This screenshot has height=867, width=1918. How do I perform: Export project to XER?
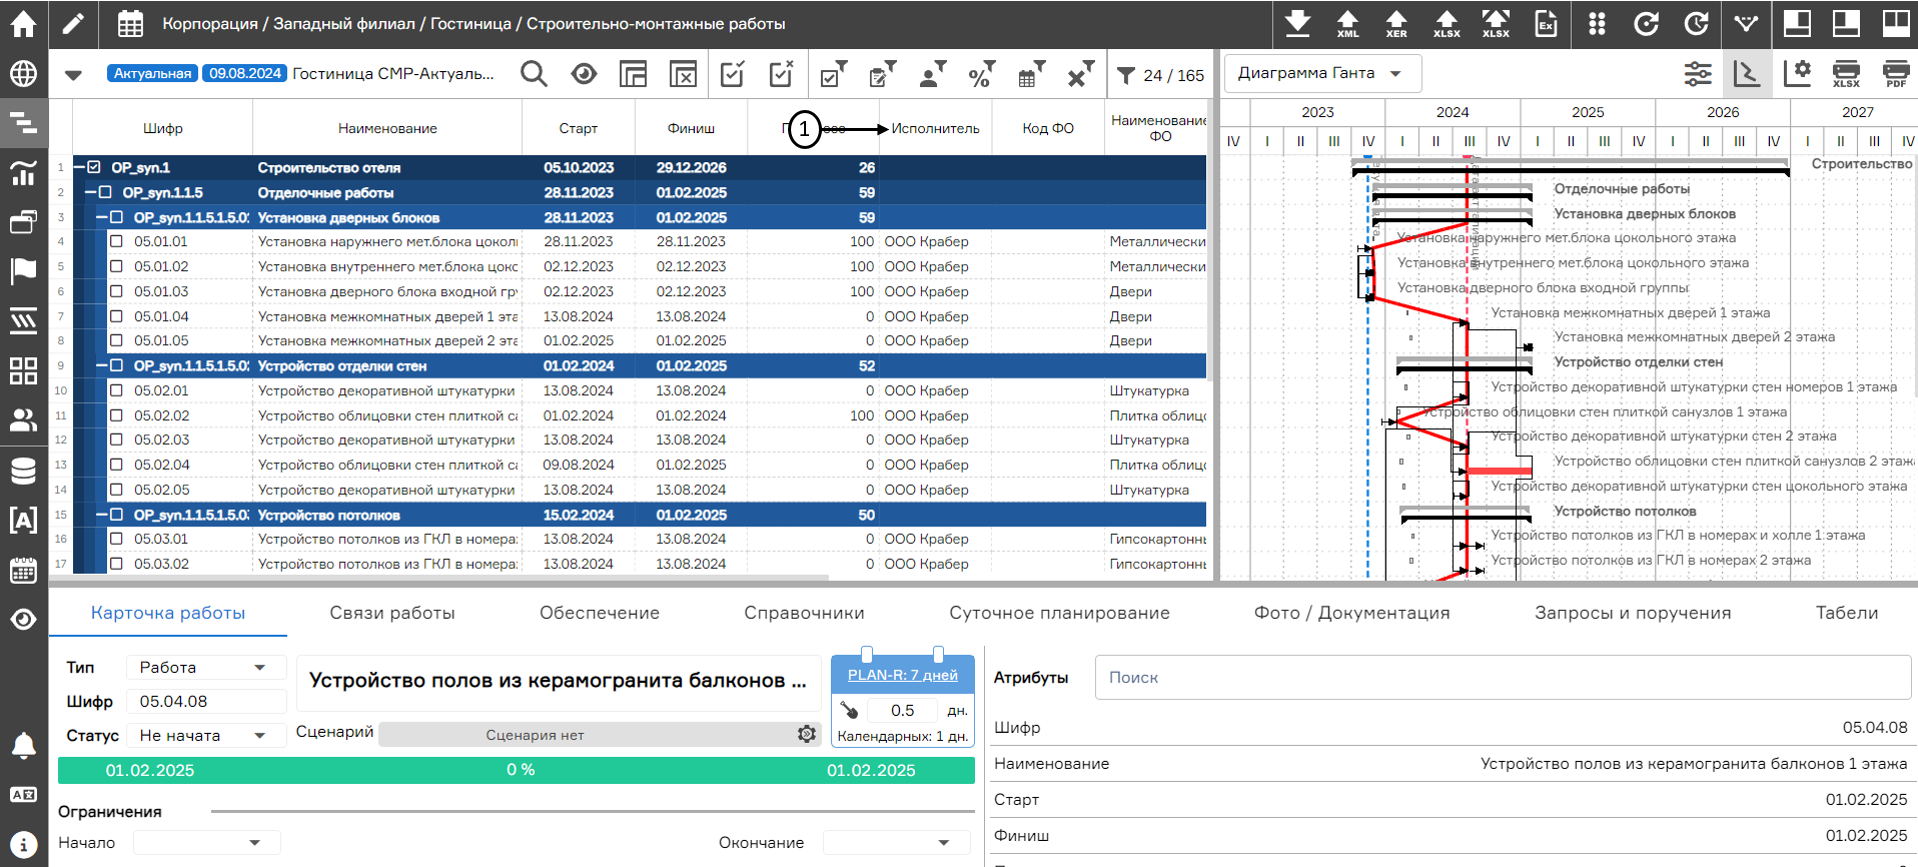(1396, 23)
